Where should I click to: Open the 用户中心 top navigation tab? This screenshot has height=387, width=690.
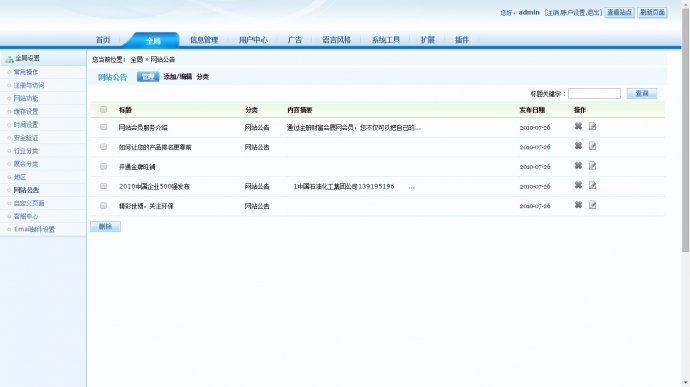[253, 40]
